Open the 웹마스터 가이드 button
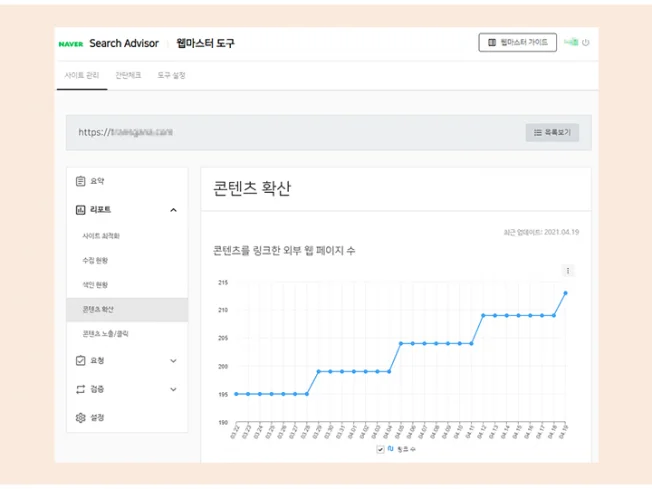The width and height of the screenshot is (652, 489). pos(517,42)
